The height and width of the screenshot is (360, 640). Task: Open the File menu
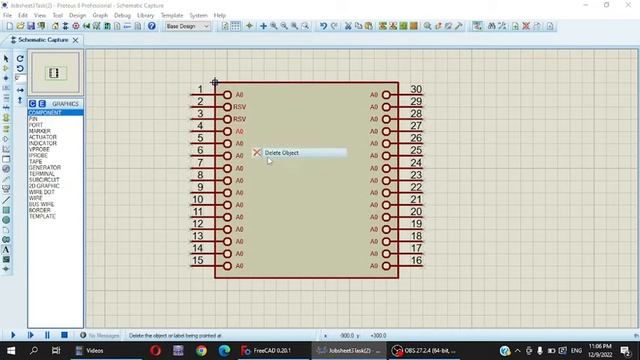point(7,16)
